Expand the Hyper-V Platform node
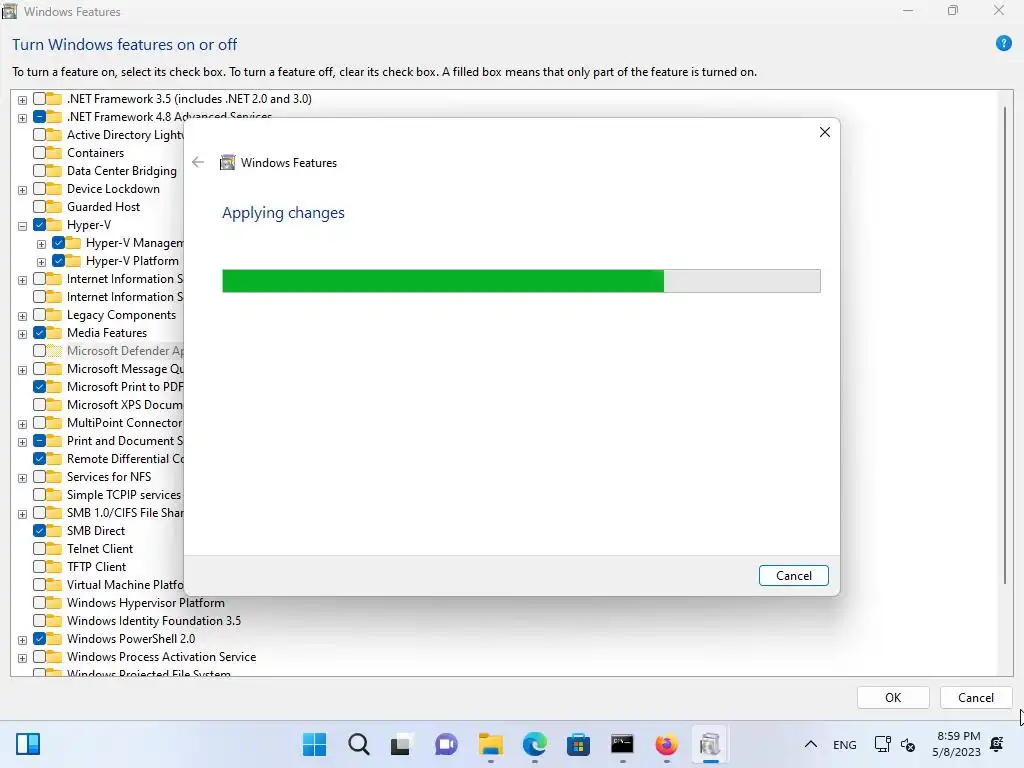 [41, 262]
